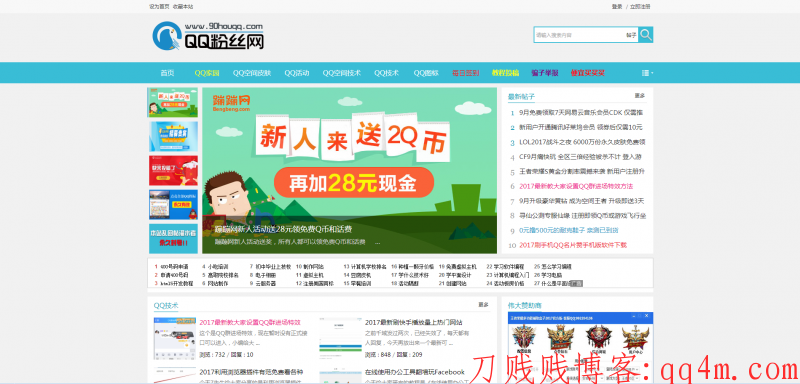Image resolution: width=800 pixels, height=384 pixels.
Task: Click the first rank badge in the sponsor ad
Action: (x=524, y=339)
